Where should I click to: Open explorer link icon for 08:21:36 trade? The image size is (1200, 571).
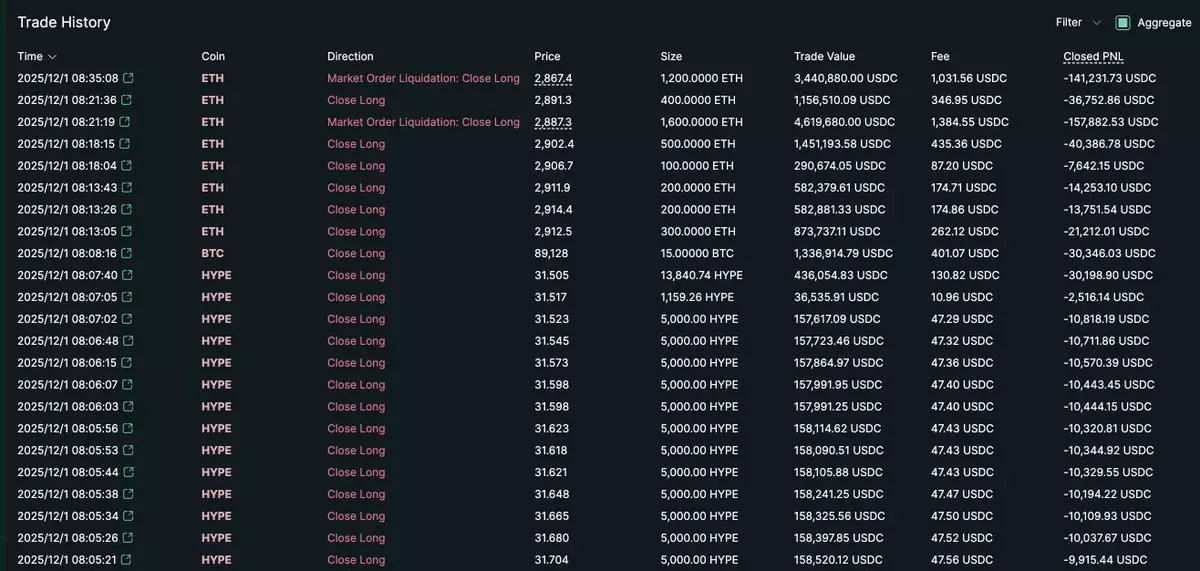click(x=127, y=100)
